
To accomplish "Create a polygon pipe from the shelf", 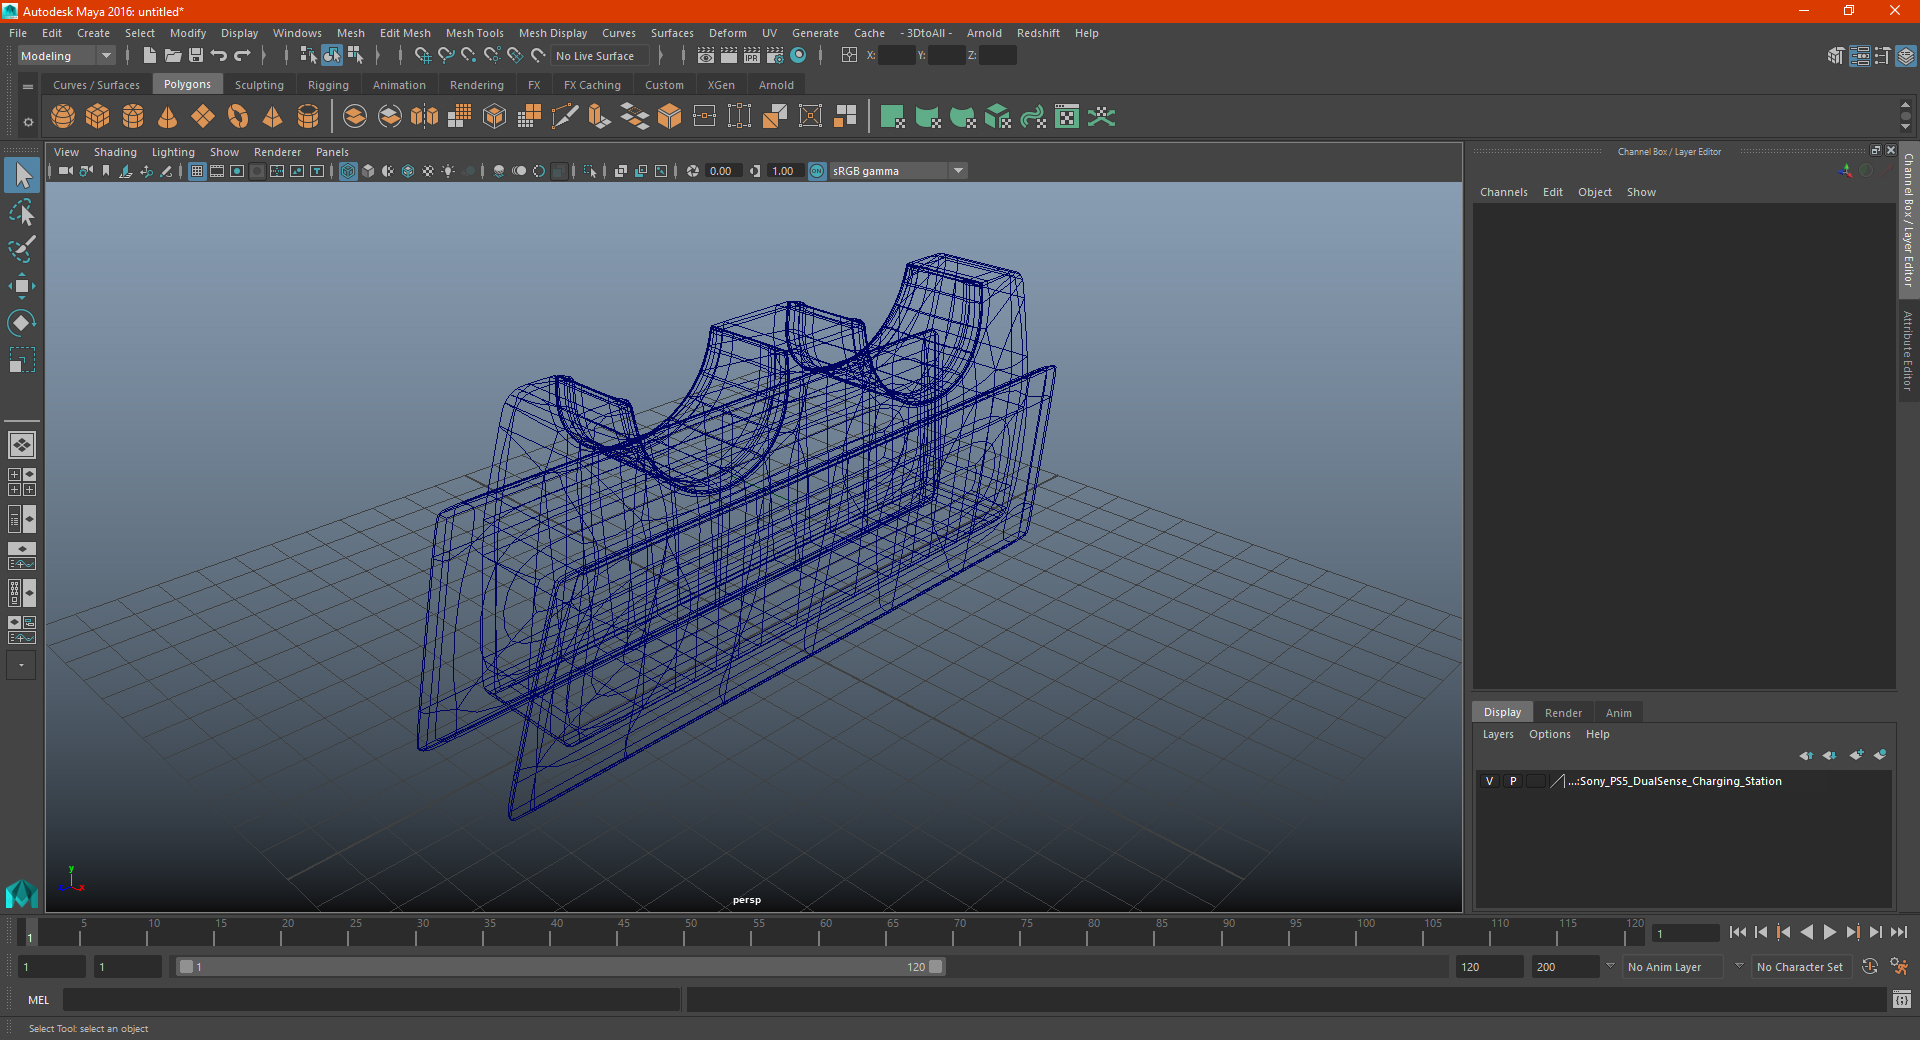I will pos(308,117).
